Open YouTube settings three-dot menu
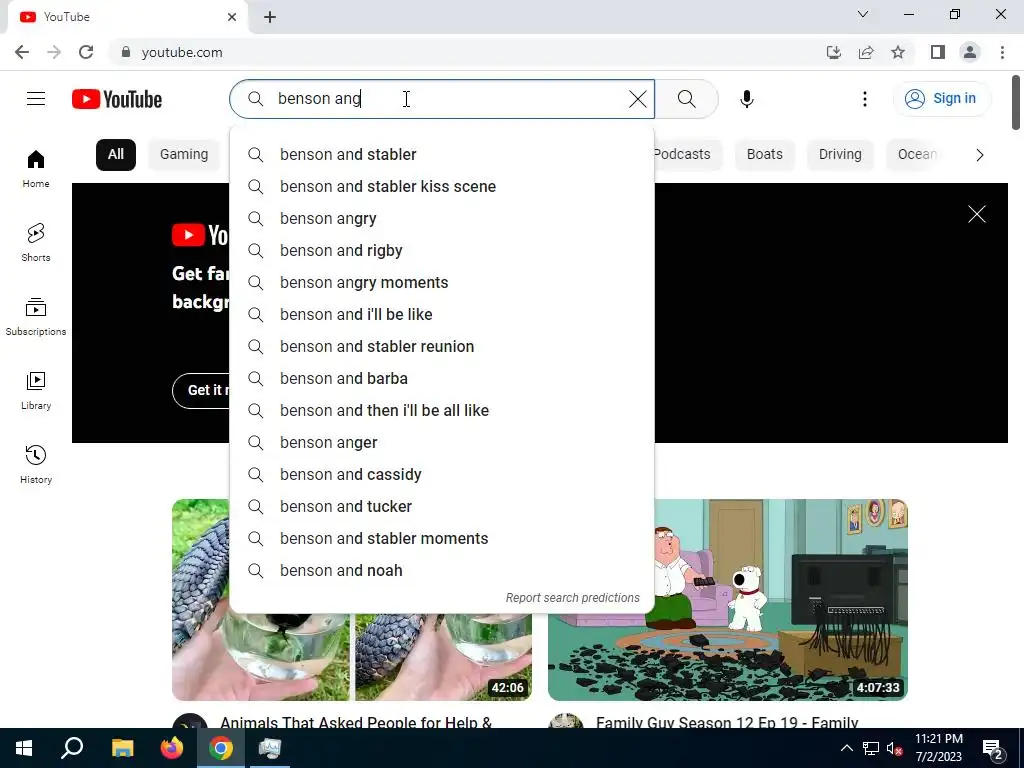 pos(865,99)
